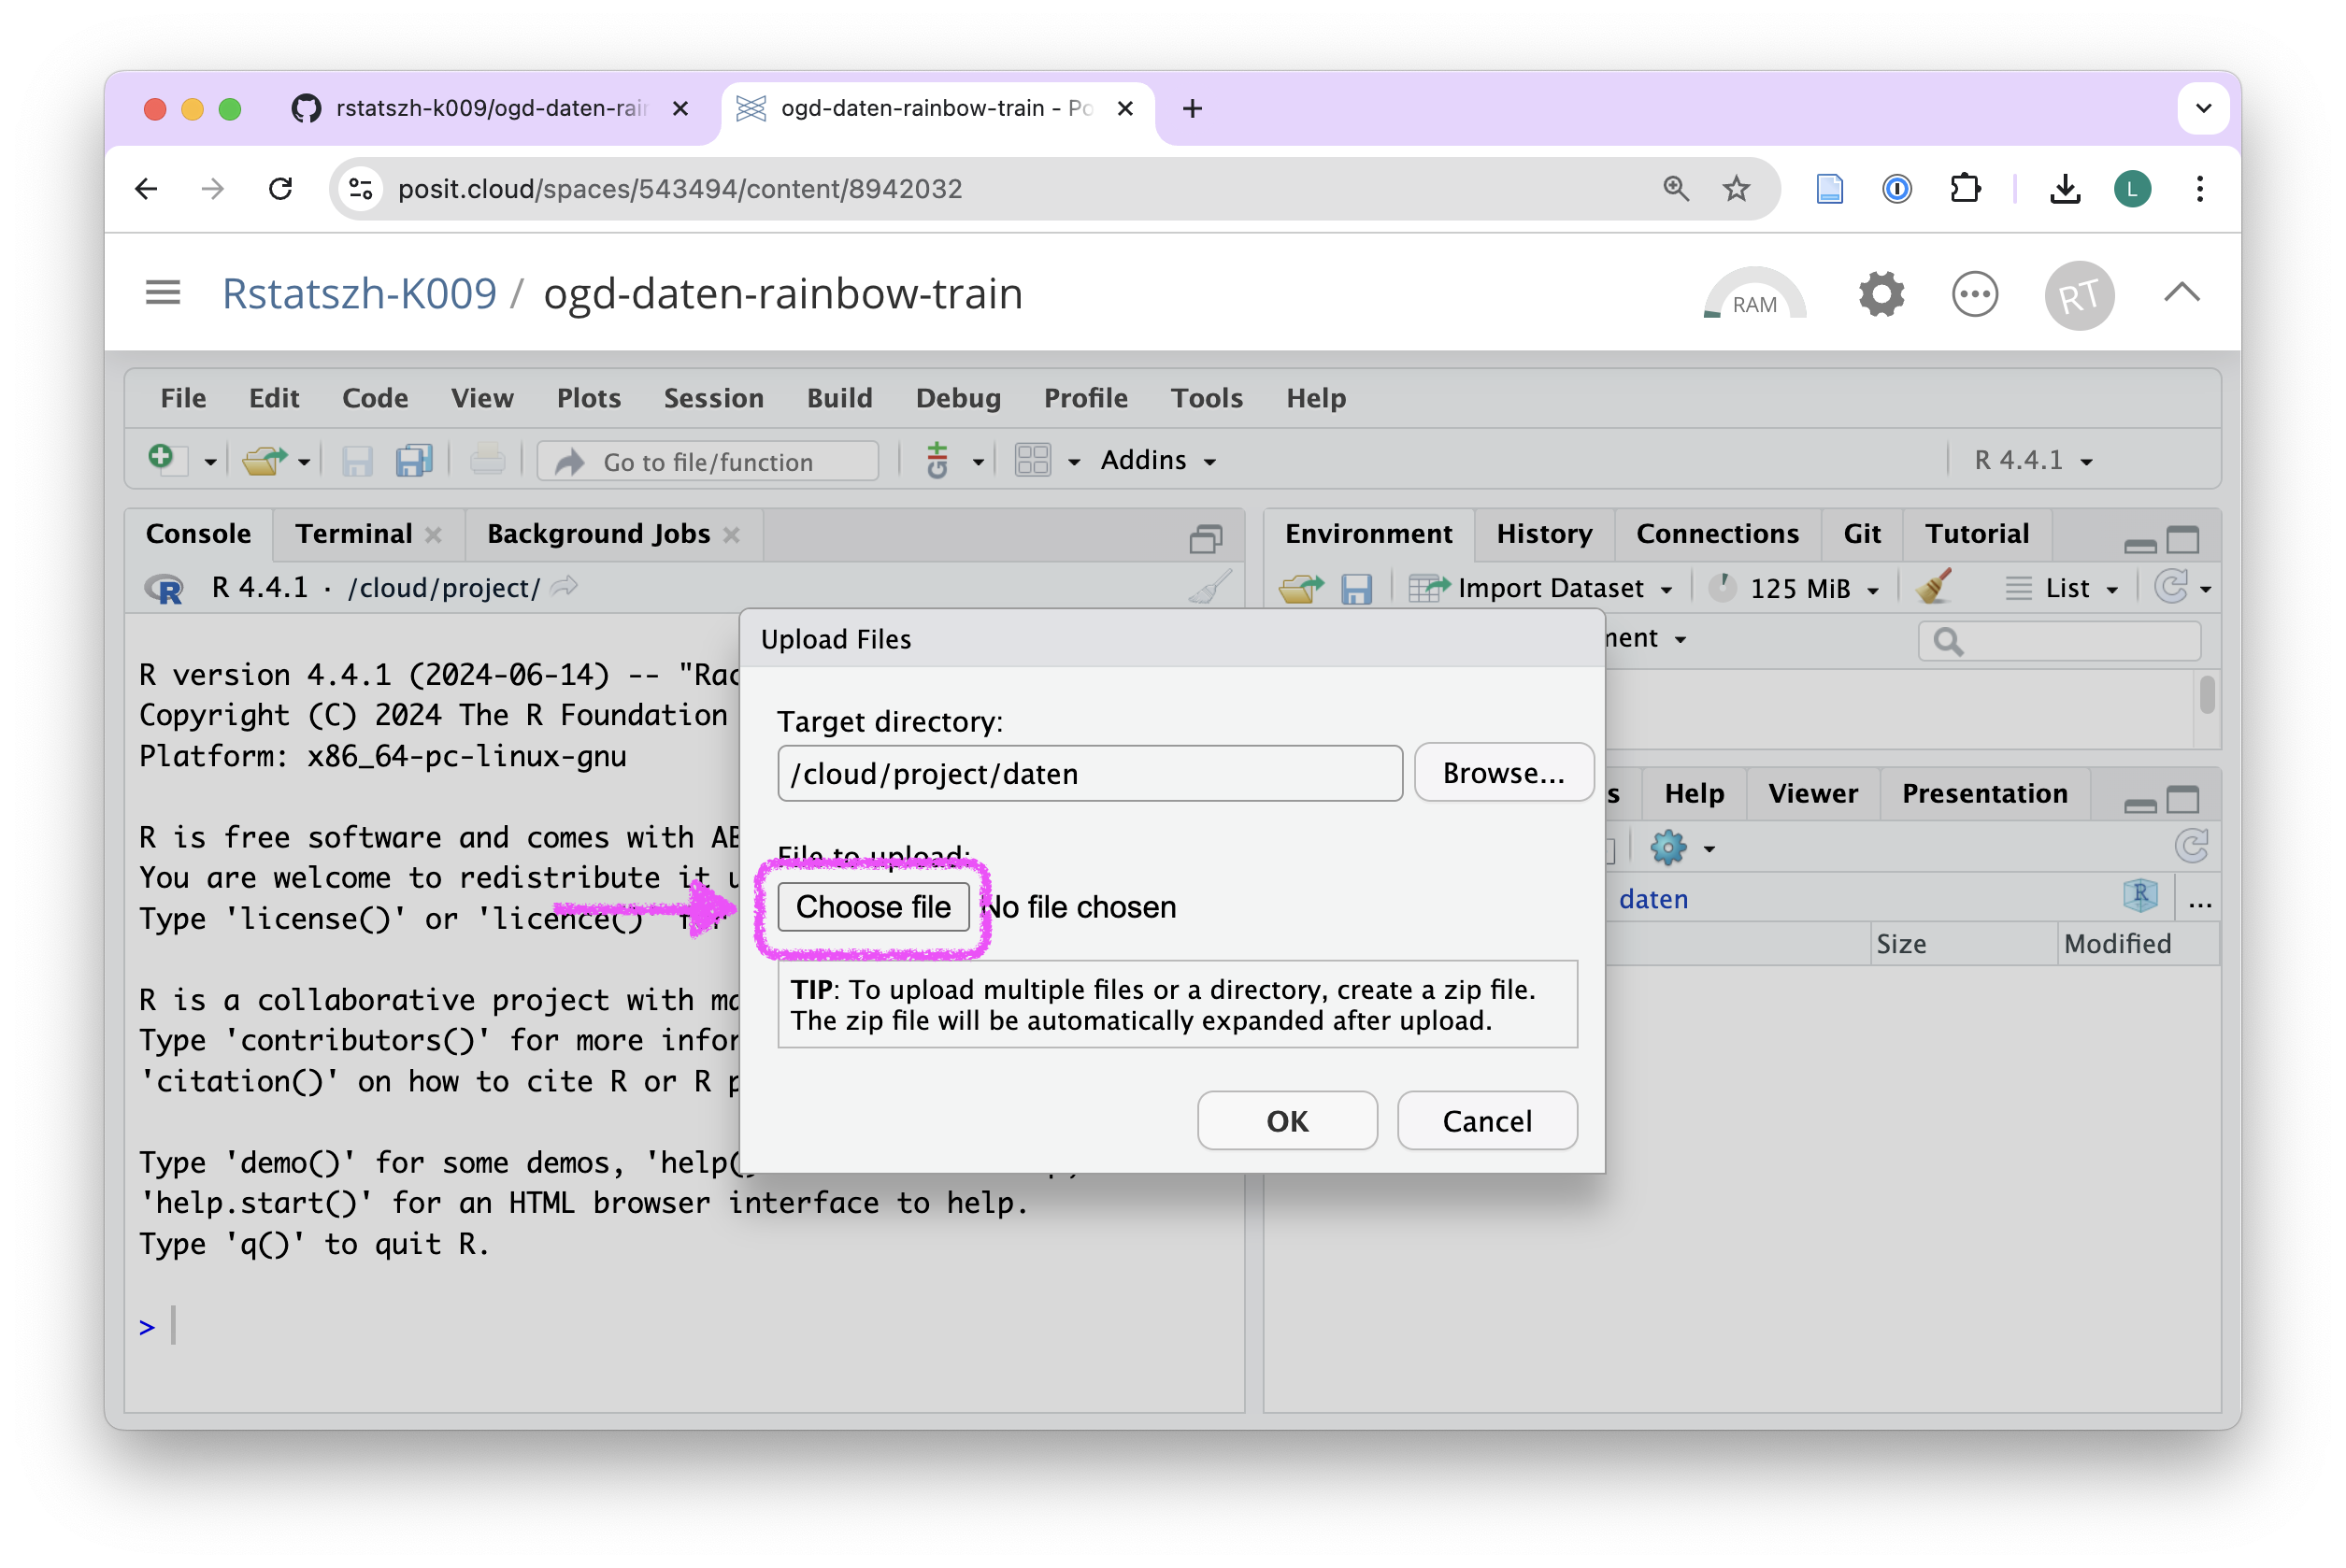
Task: Click the Environment search field
Action: click(x=2060, y=641)
